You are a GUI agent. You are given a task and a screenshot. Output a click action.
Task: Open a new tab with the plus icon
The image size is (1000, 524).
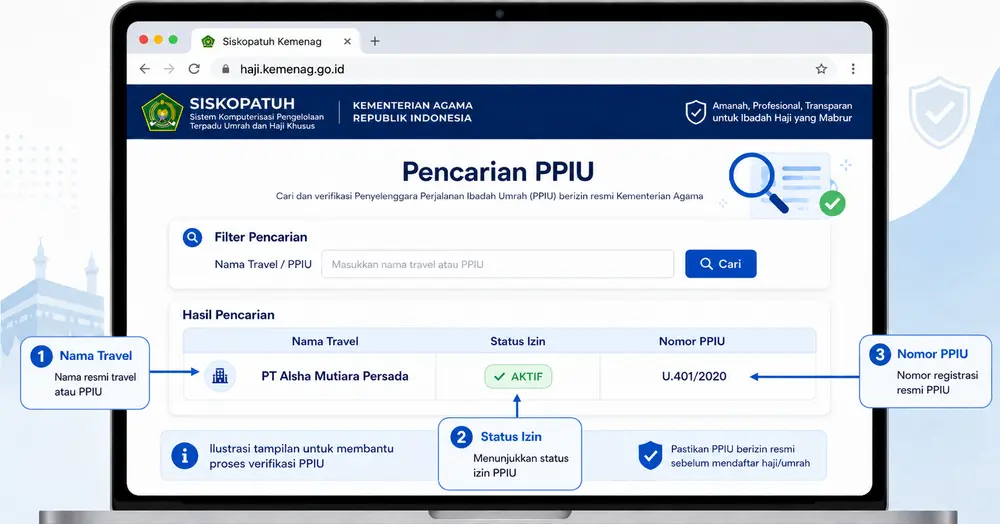[x=375, y=41]
